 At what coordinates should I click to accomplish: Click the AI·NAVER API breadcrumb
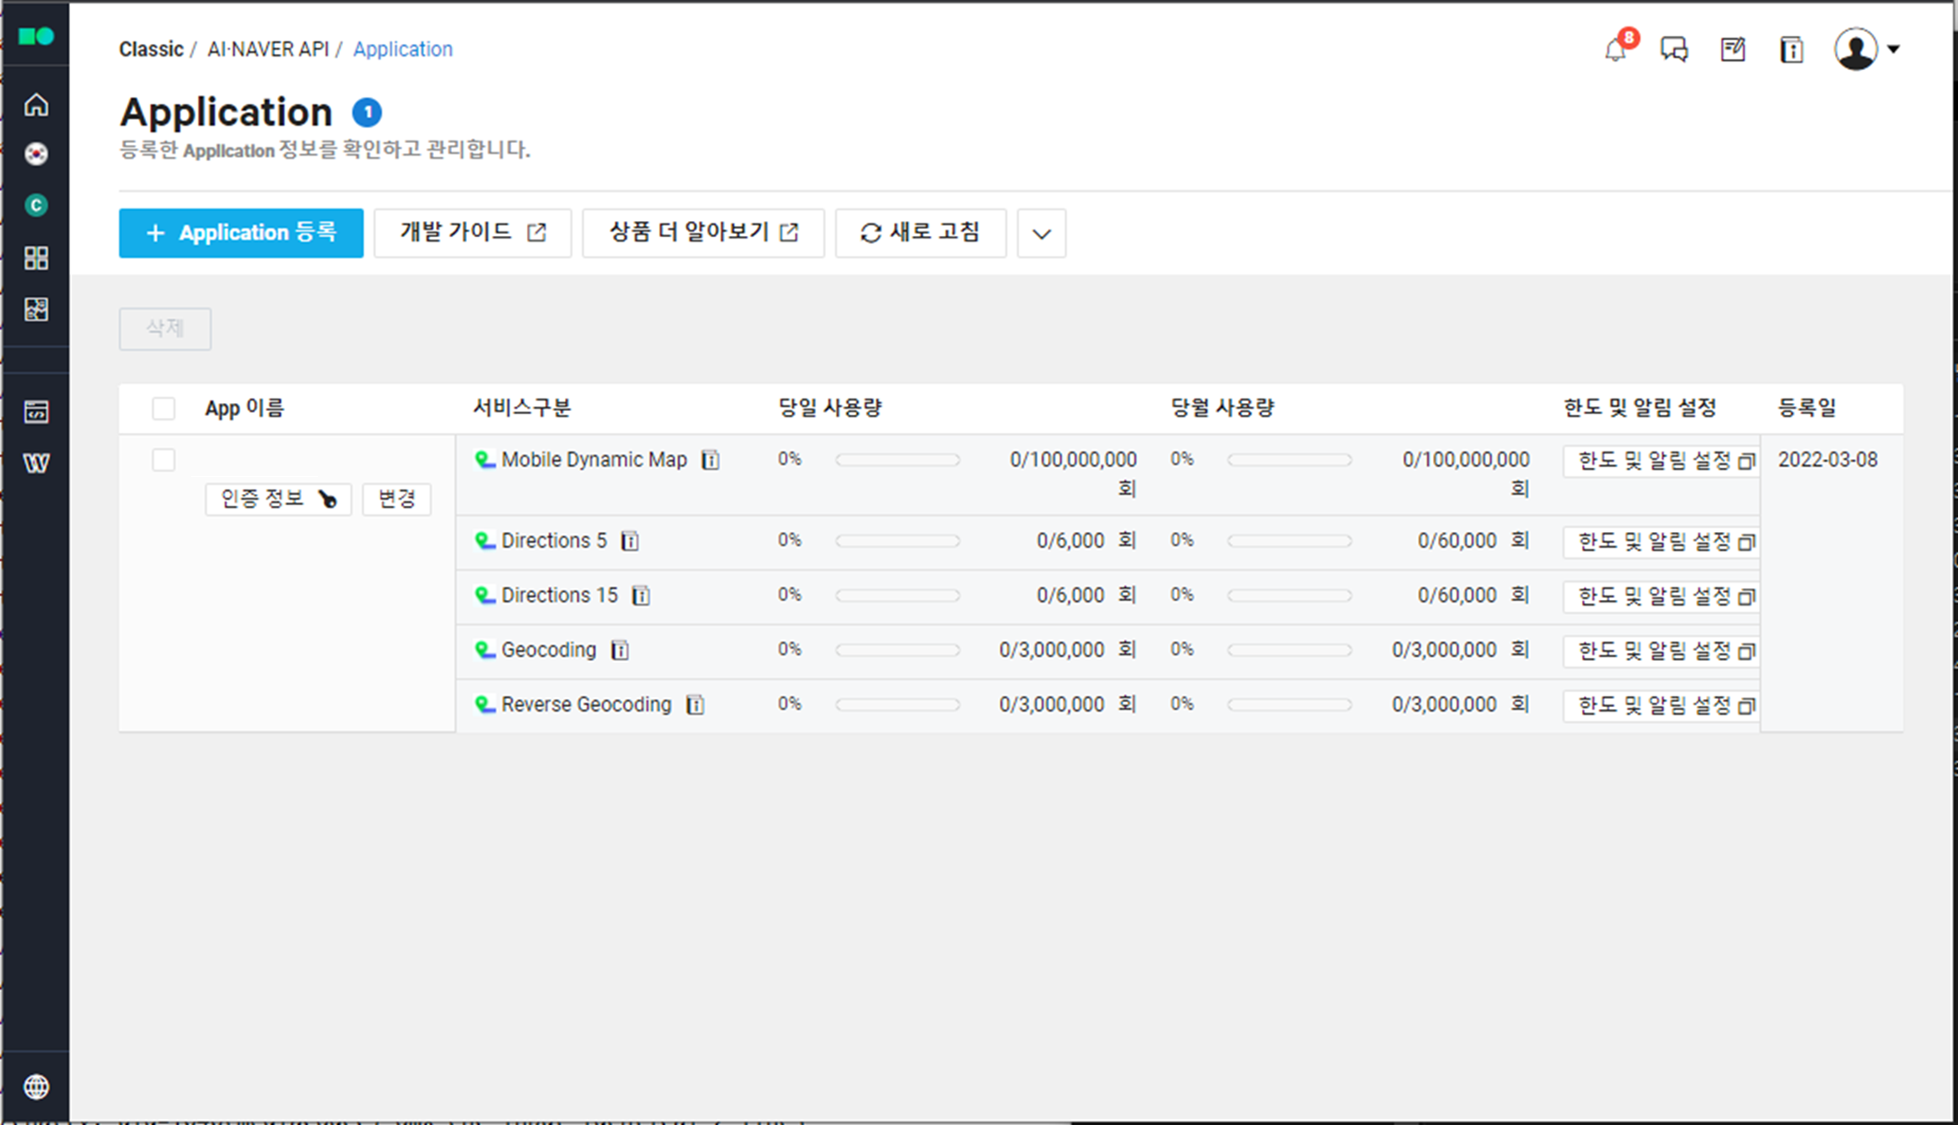(268, 49)
